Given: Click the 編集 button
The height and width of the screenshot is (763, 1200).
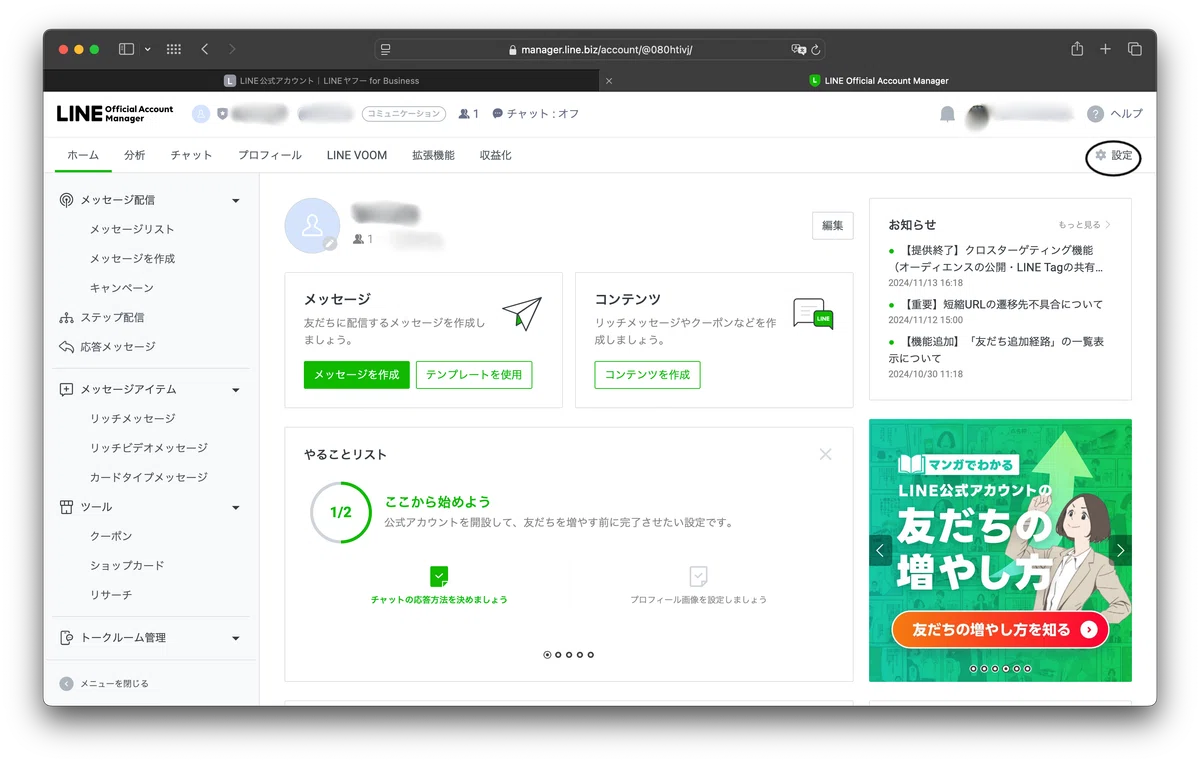Looking at the screenshot, I should point(833,226).
